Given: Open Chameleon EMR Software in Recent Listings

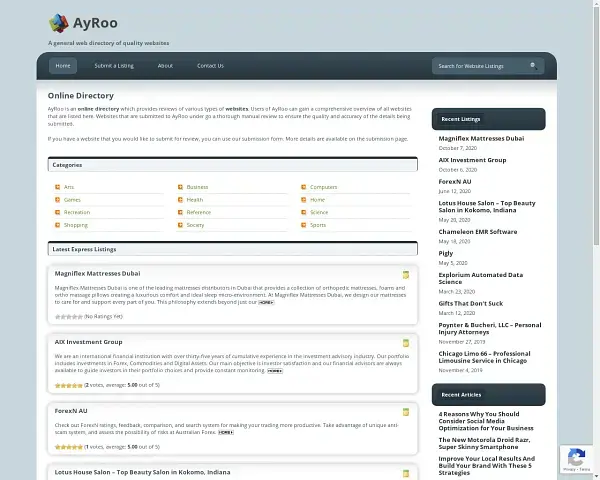Looking at the screenshot, I should (x=477, y=231).
